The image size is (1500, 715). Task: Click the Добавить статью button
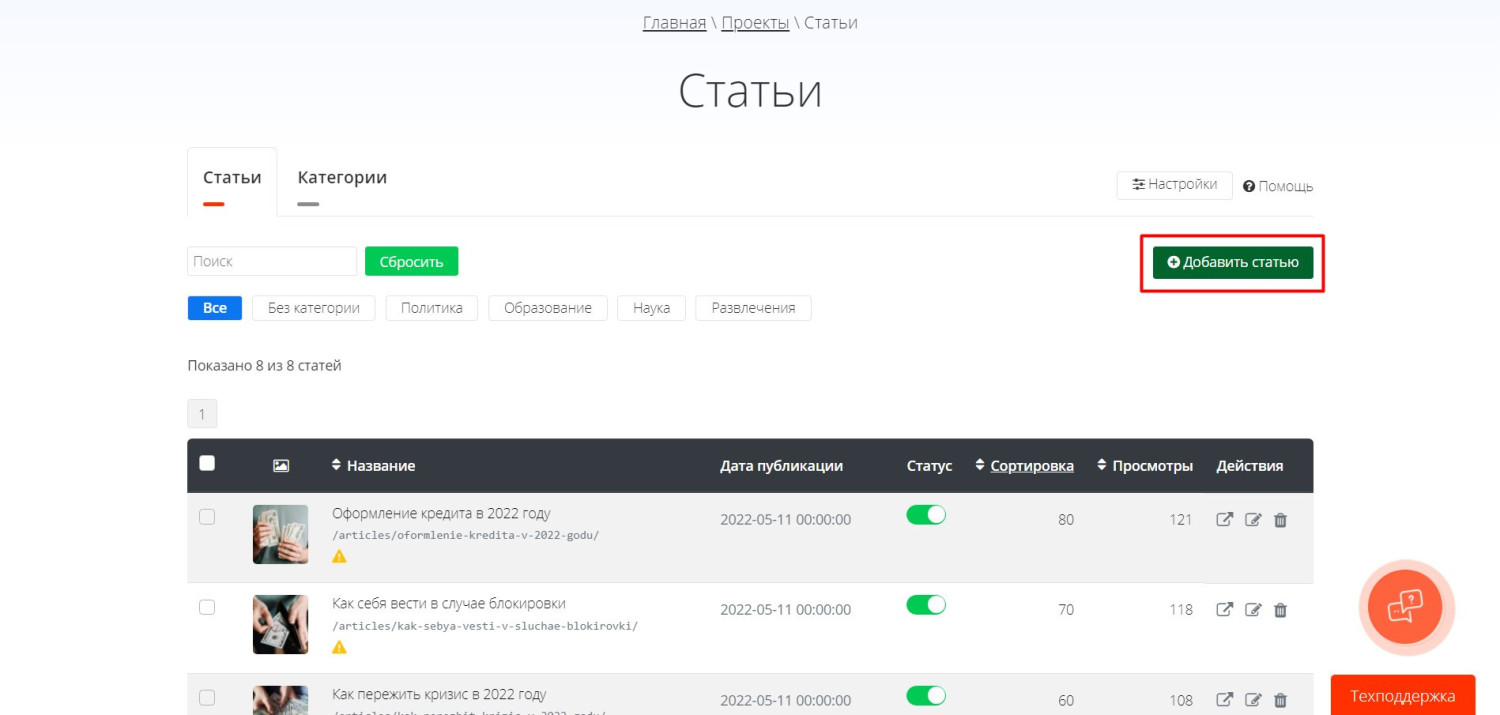(x=1232, y=262)
